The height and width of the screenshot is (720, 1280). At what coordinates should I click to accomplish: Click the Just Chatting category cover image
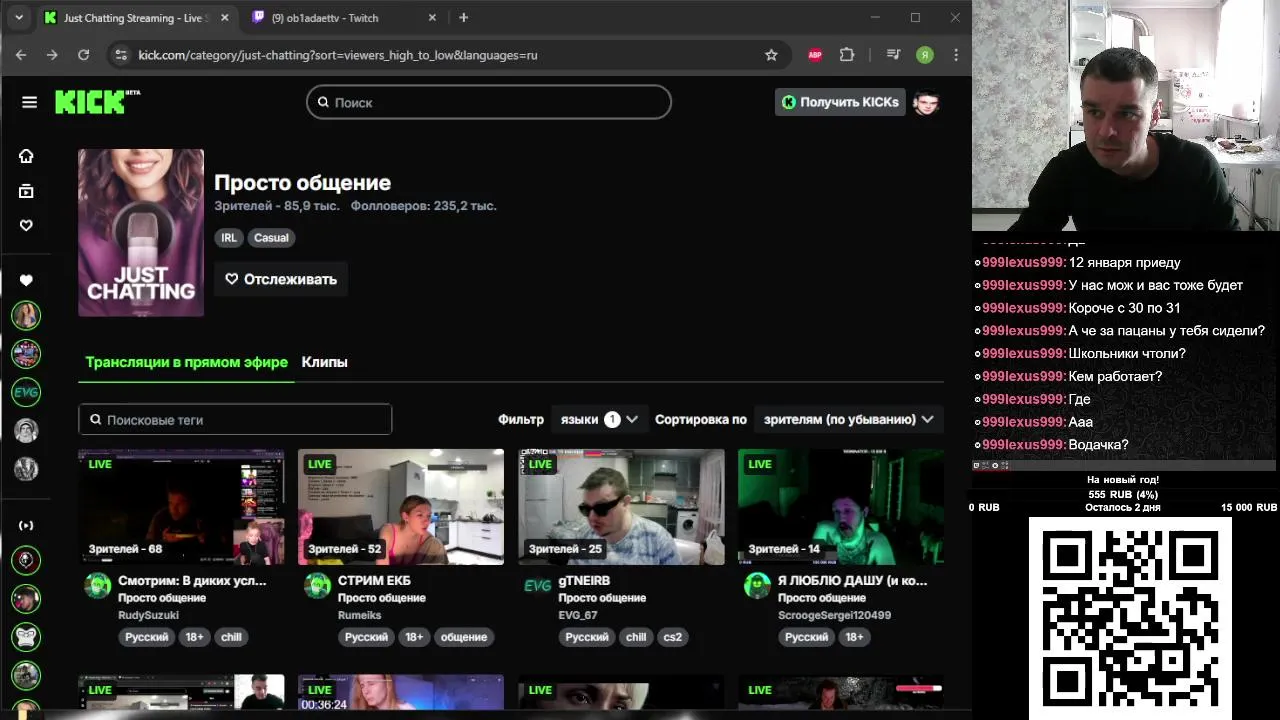[x=141, y=233]
